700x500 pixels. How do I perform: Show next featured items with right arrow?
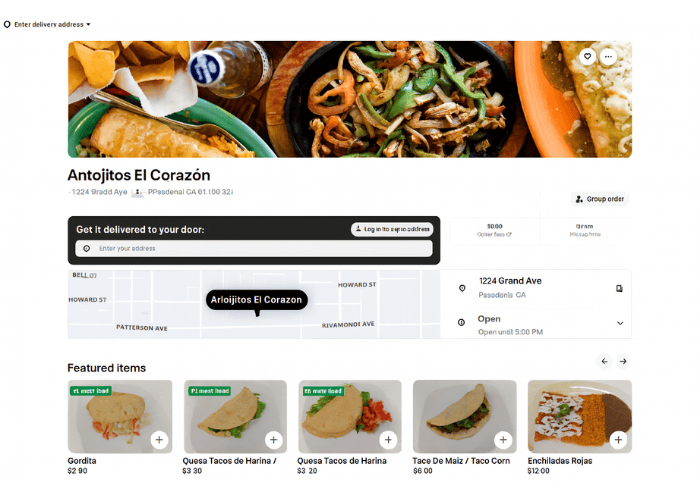(623, 361)
